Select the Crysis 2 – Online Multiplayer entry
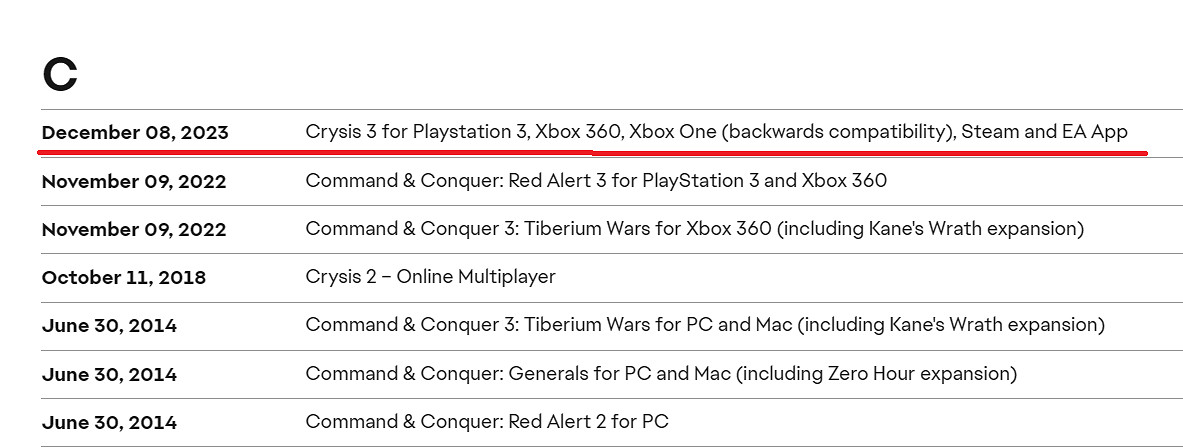Screen dimensions: 1183x448 pyautogui.click(x=430, y=277)
